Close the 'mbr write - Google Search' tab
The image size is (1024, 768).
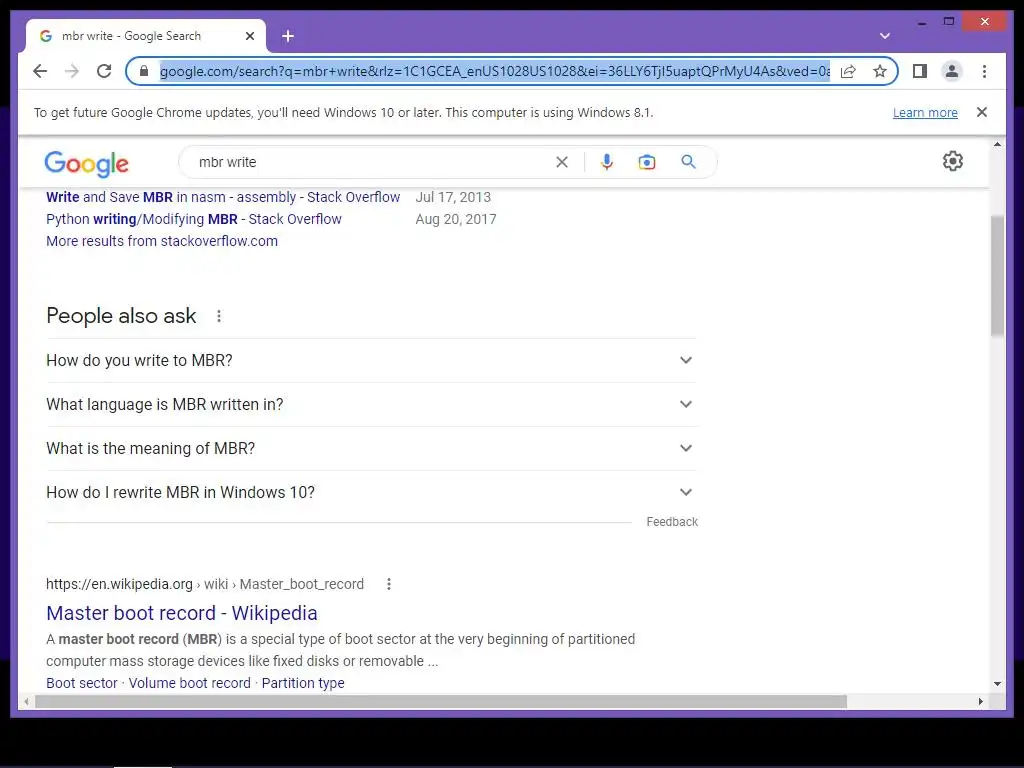pyautogui.click(x=249, y=36)
